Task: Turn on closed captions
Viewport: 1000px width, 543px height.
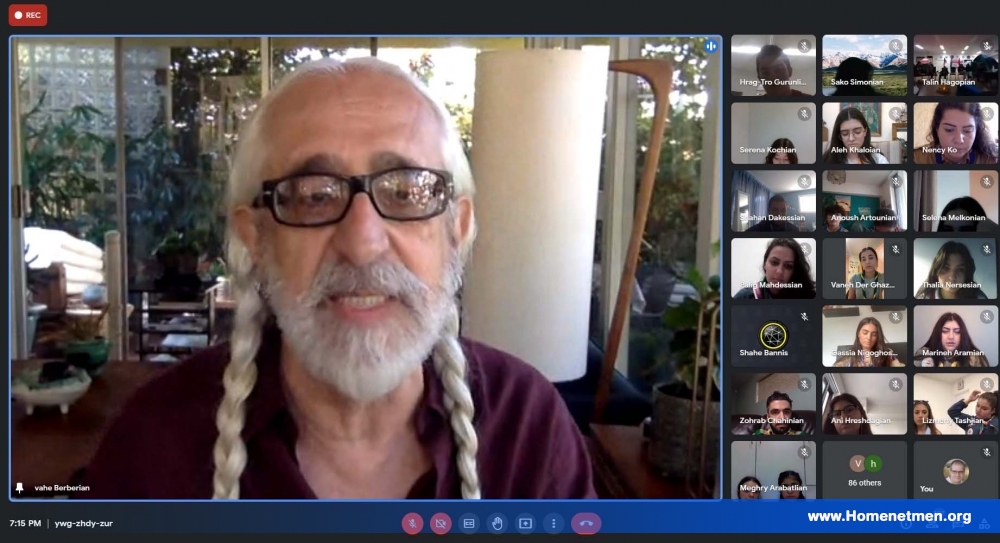Action: pos(469,523)
